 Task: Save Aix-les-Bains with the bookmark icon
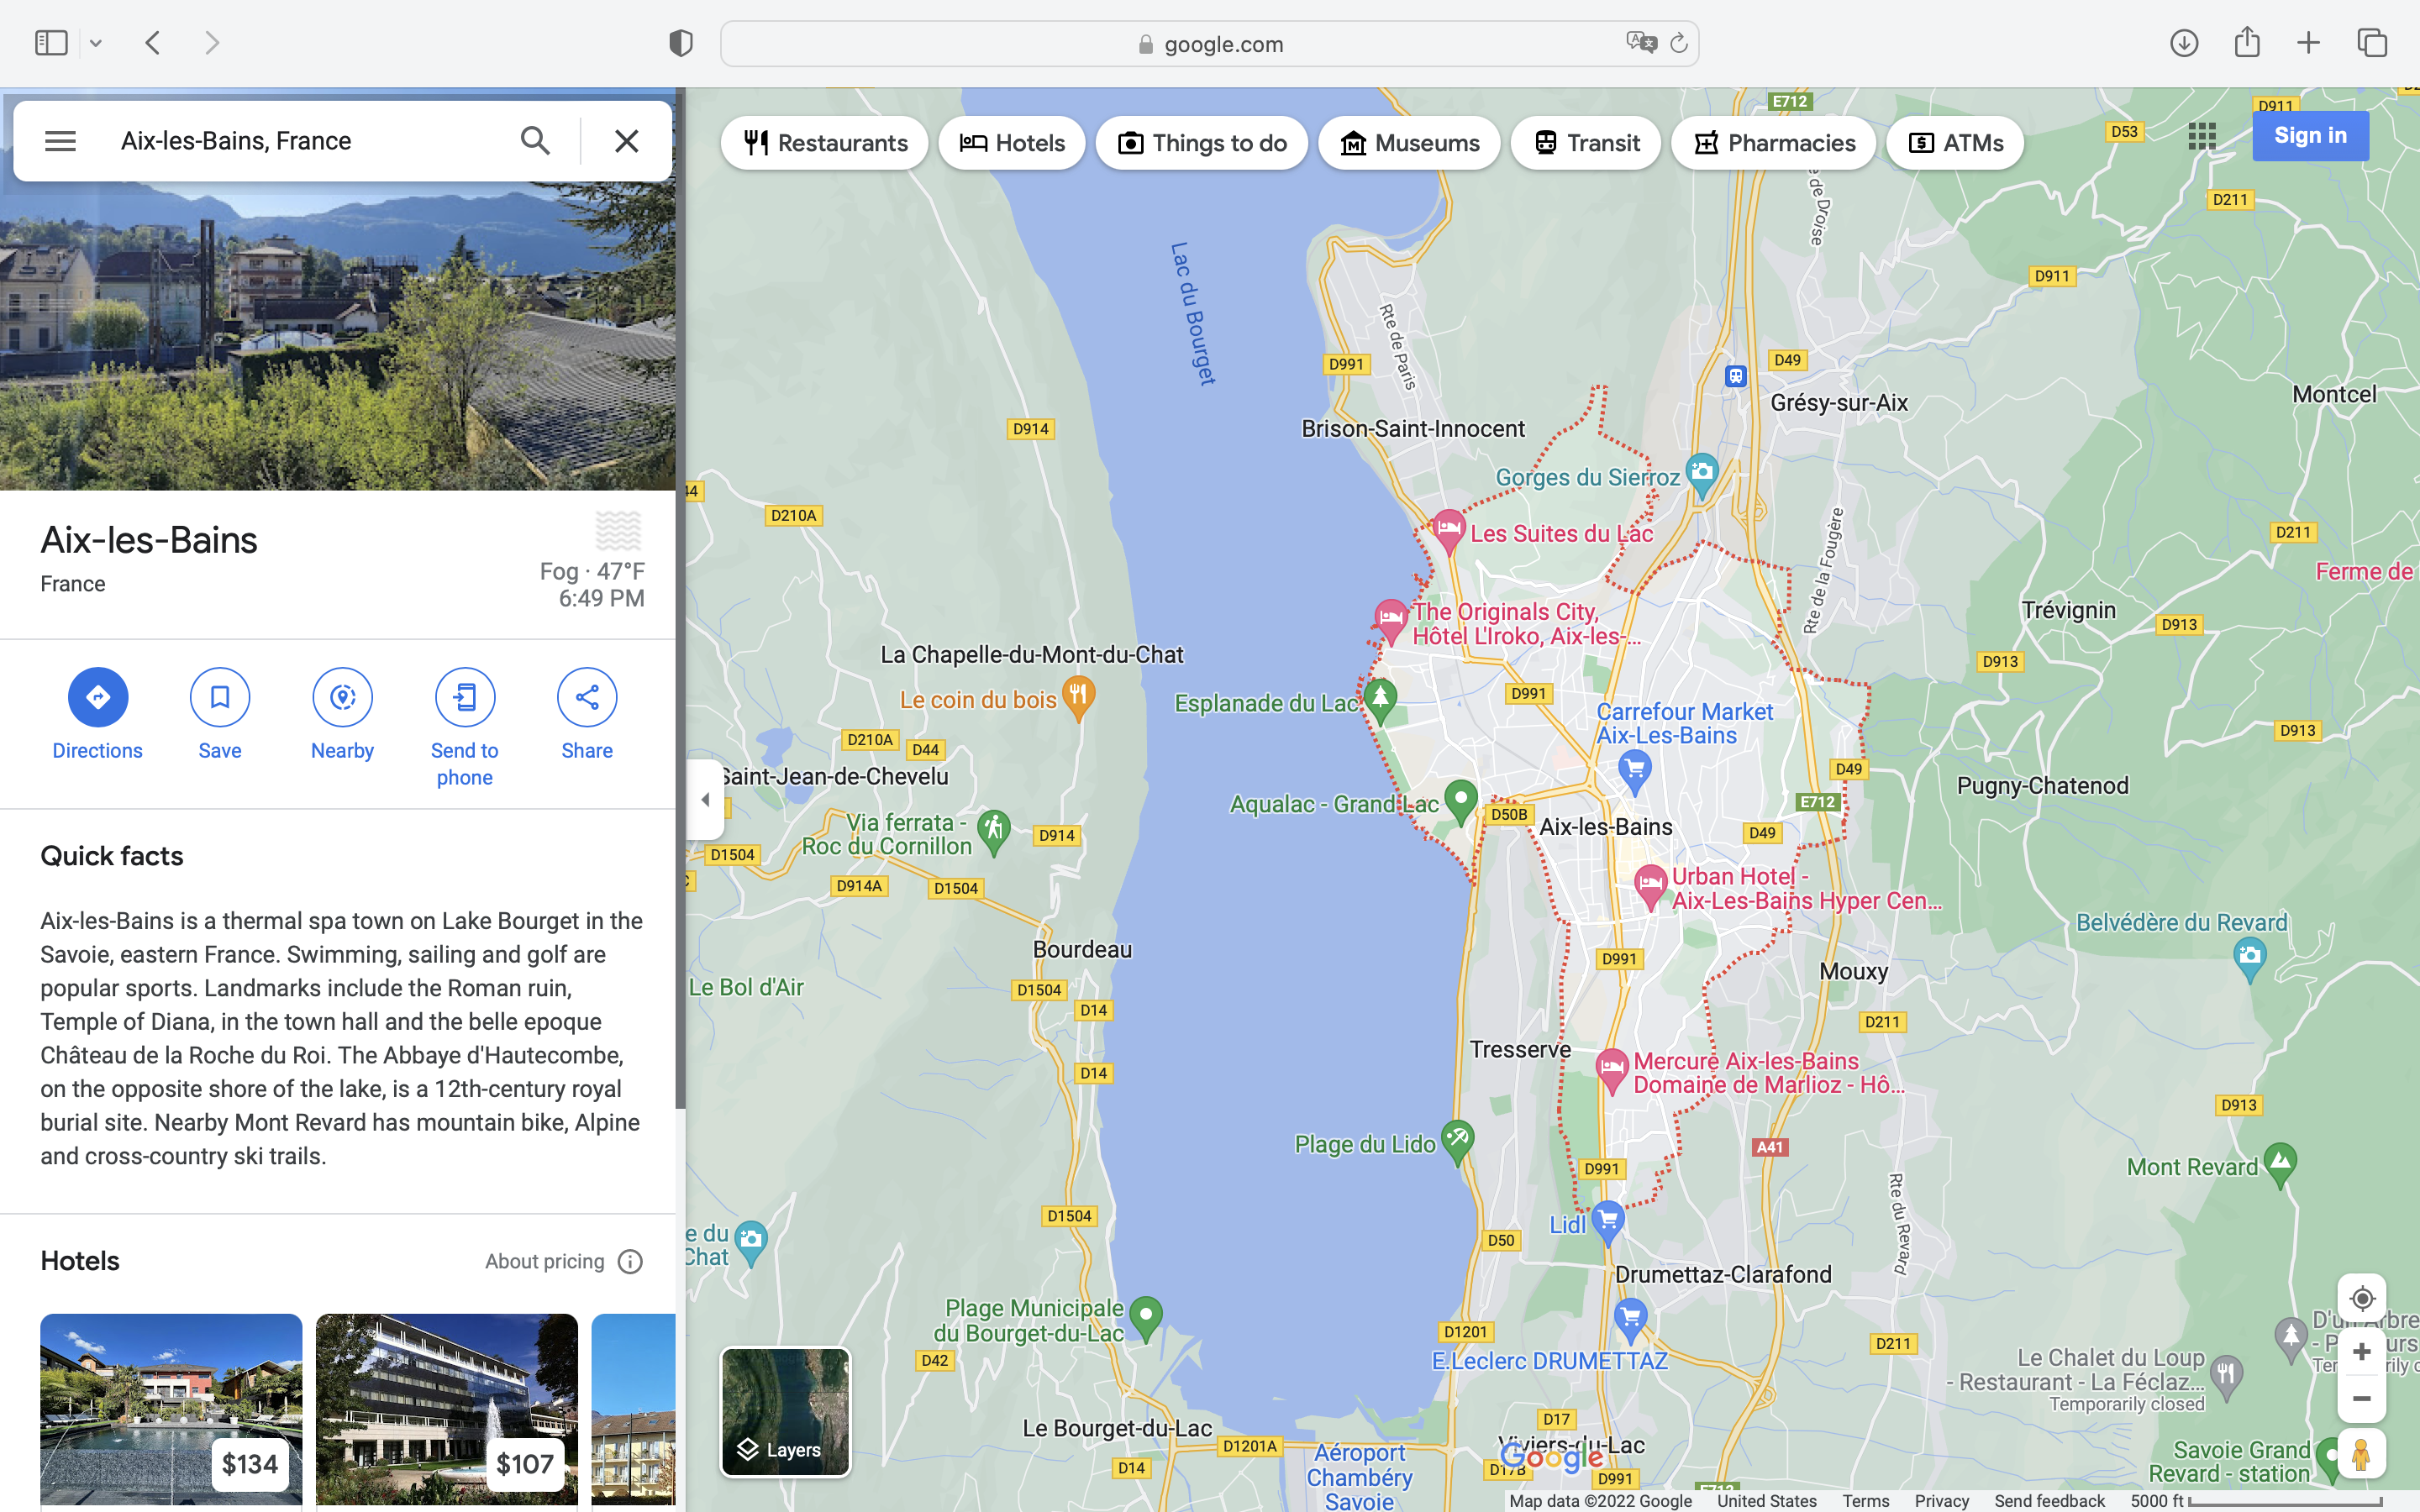coord(220,697)
